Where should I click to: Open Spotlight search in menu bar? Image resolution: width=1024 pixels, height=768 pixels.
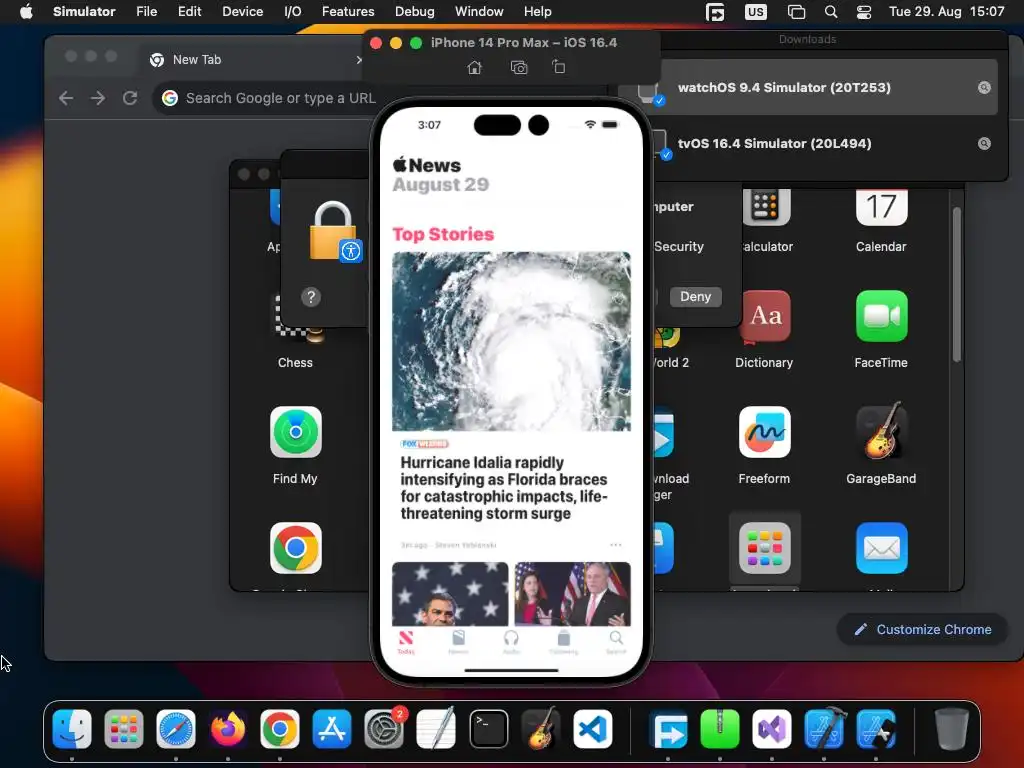831,12
